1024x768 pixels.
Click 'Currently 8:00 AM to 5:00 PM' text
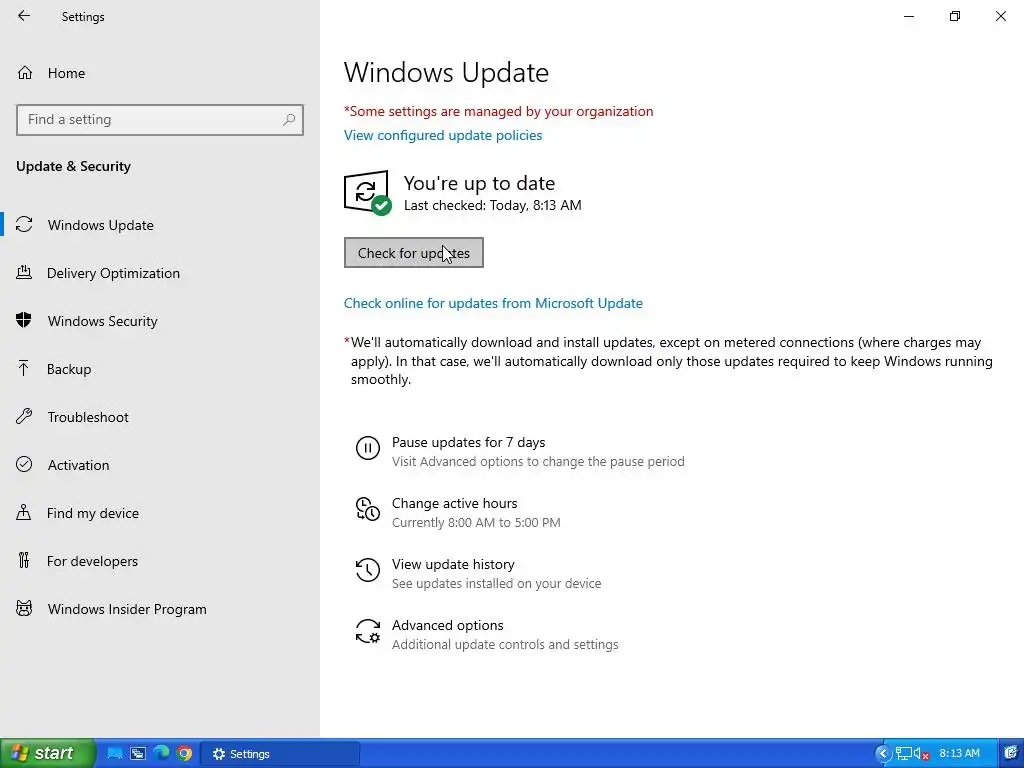point(476,522)
